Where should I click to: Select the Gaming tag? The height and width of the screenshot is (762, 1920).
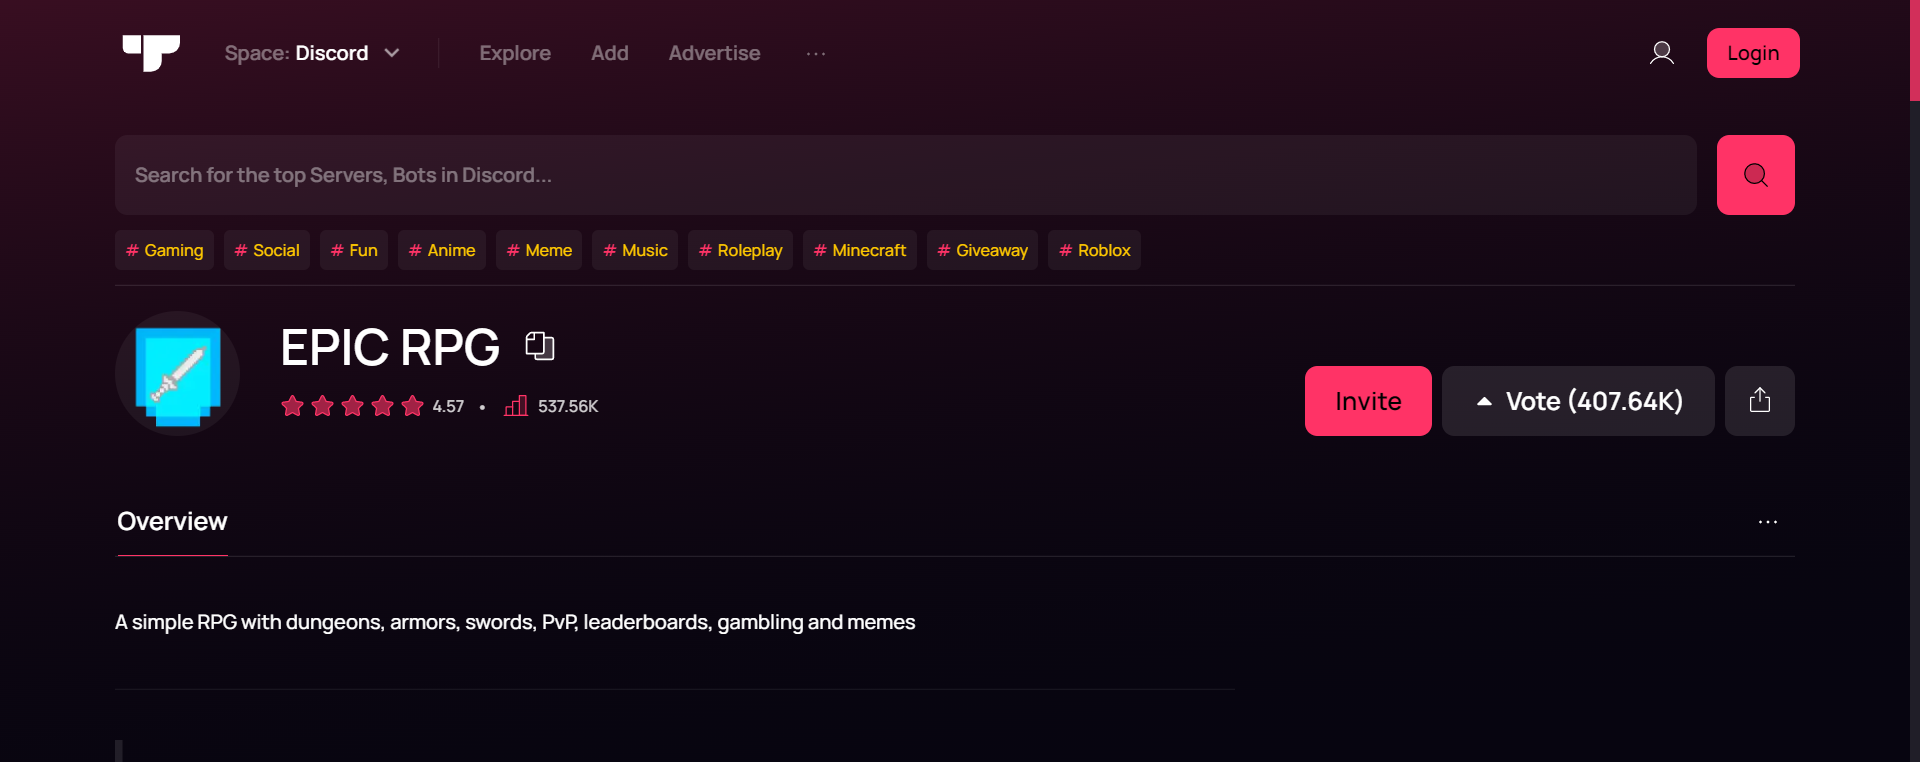(x=165, y=250)
